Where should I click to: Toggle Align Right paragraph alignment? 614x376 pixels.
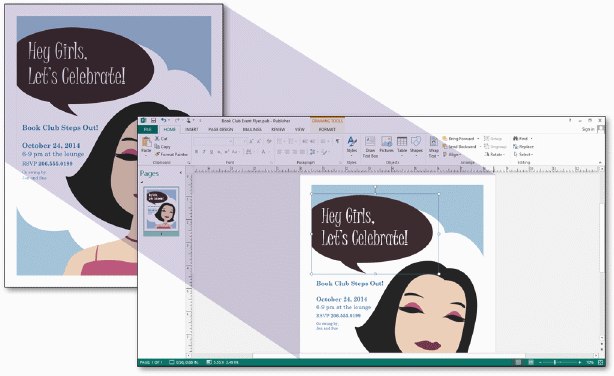pyautogui.click(x=294, y=152)
